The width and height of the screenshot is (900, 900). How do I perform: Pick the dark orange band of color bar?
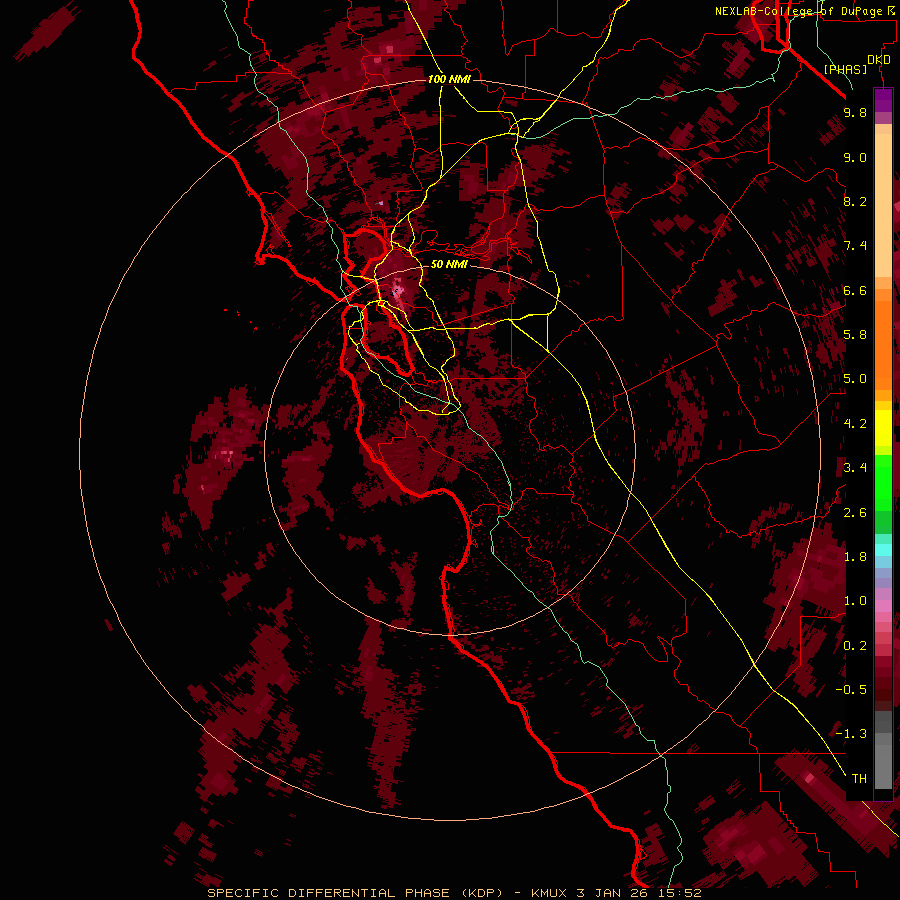883,344
